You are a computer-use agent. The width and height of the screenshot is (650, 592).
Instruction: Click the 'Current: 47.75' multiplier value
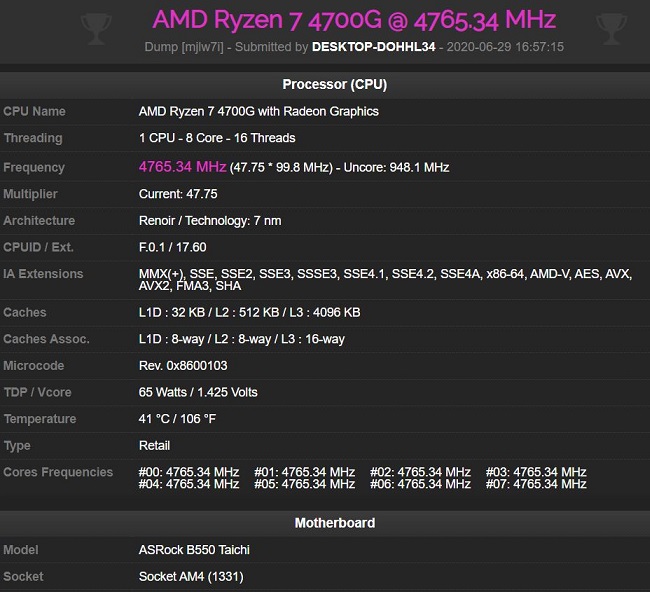point(178,194)
